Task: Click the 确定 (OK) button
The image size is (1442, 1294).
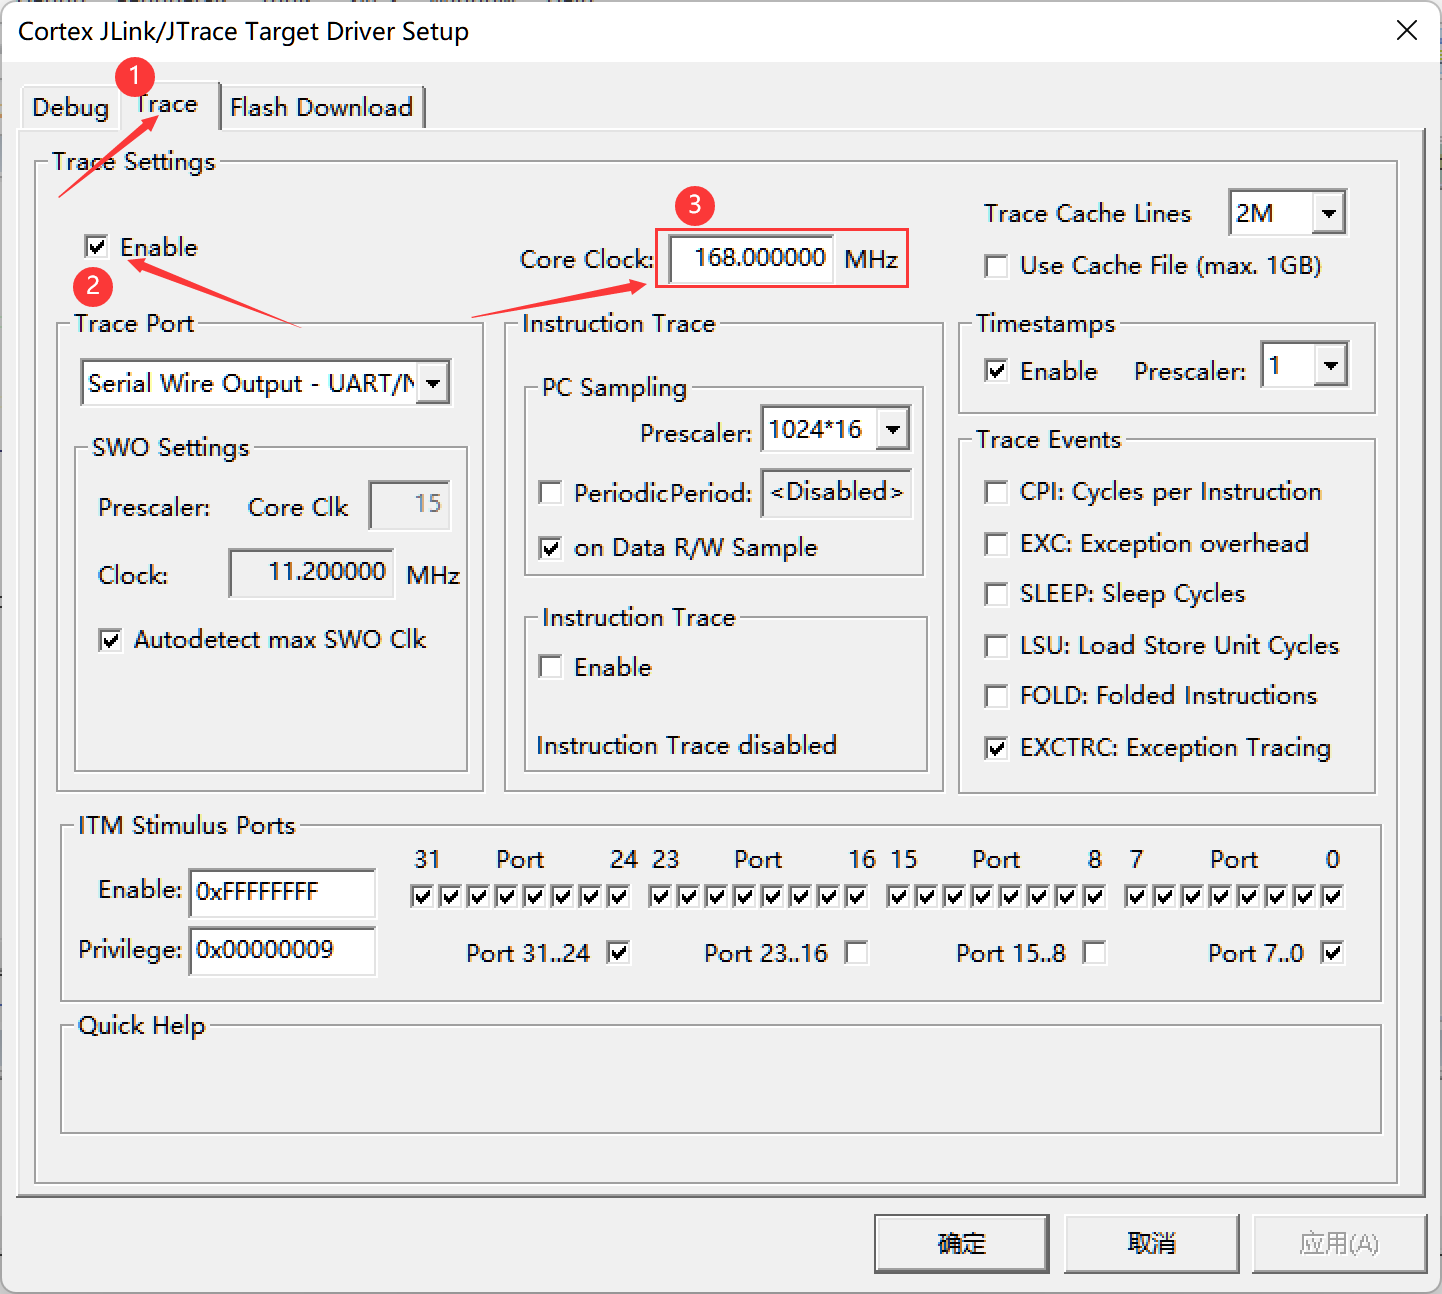Action: pos(961,1243)
